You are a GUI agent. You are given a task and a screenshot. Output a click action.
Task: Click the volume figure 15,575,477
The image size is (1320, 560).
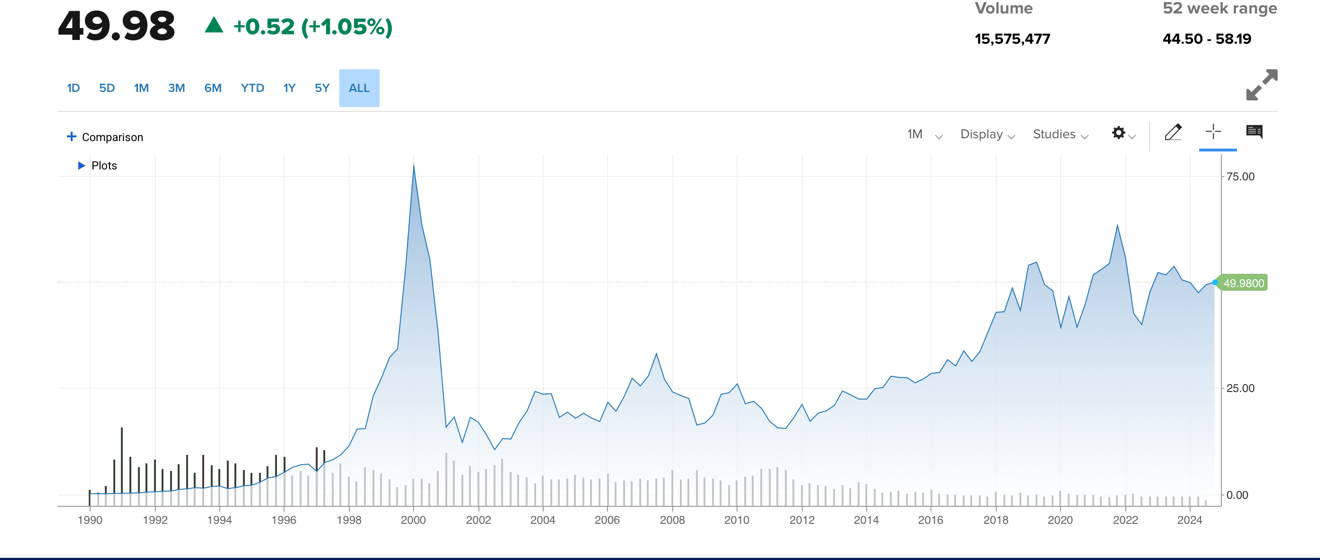1012,39
